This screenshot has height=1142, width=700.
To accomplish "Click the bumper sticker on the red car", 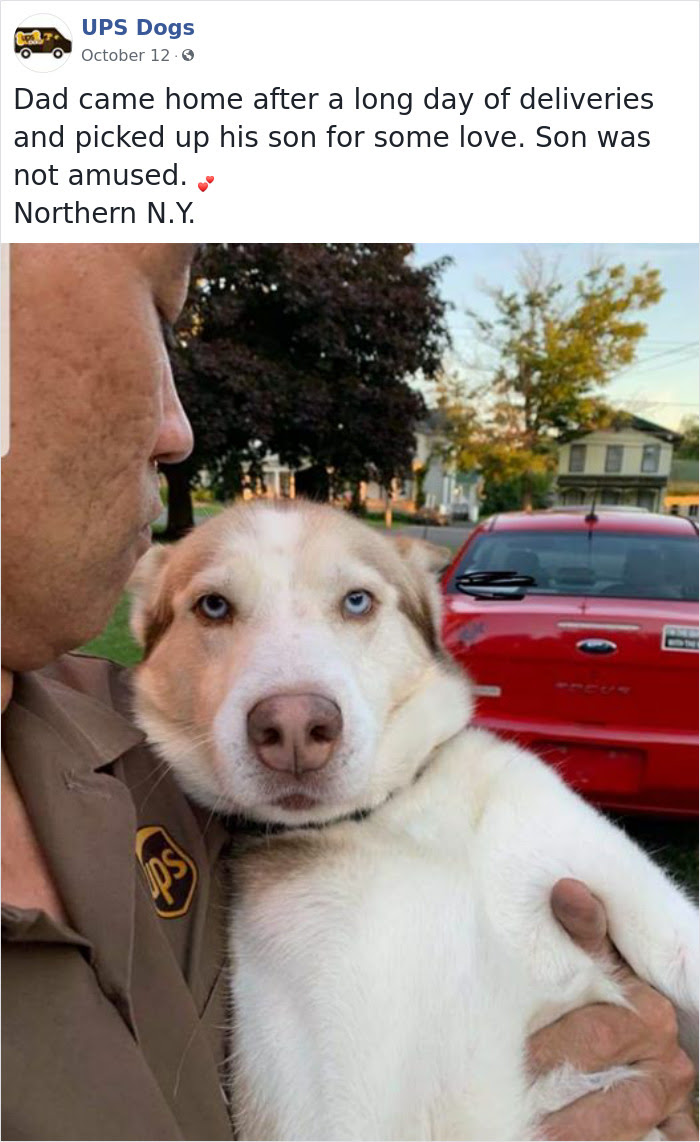I will (x=680, y=638).
